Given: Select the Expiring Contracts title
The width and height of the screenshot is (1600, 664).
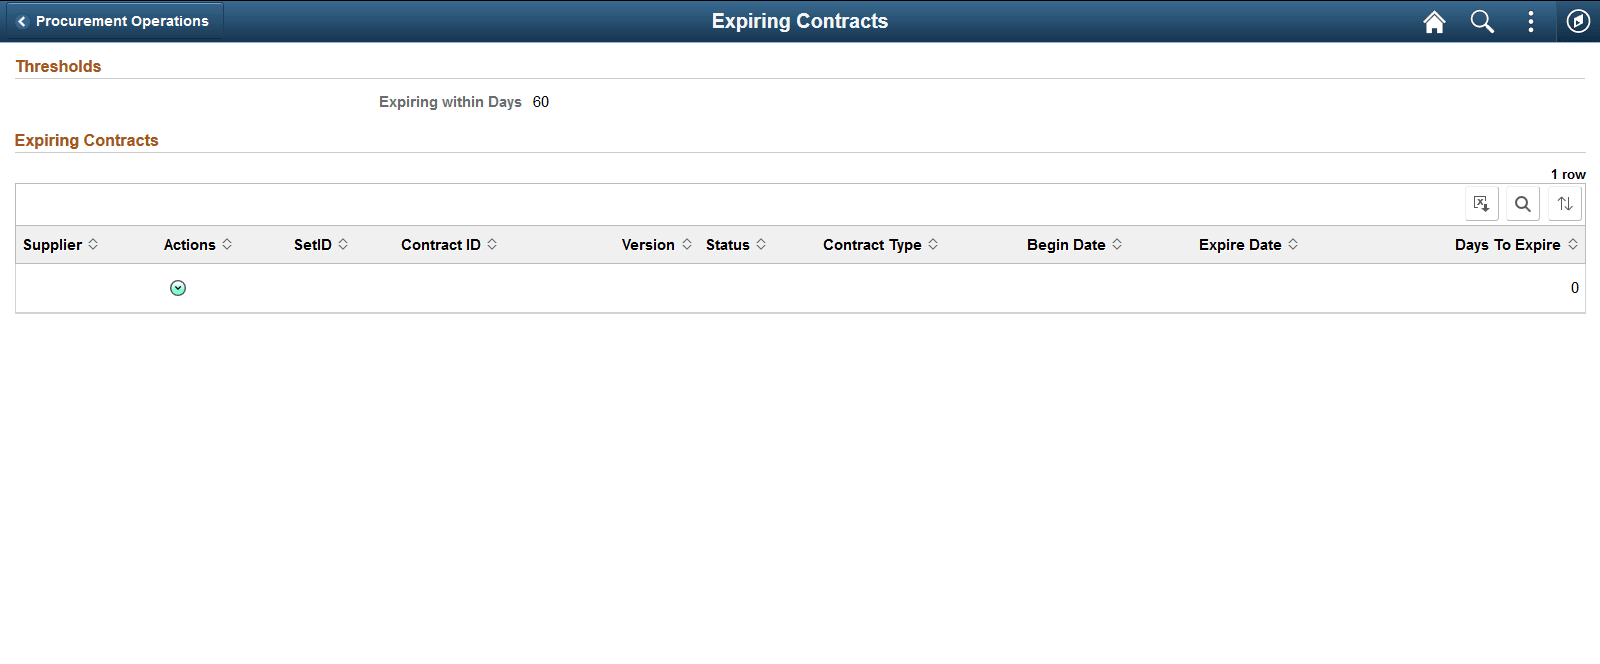Looking at the screenshot, I should [799, 21].
